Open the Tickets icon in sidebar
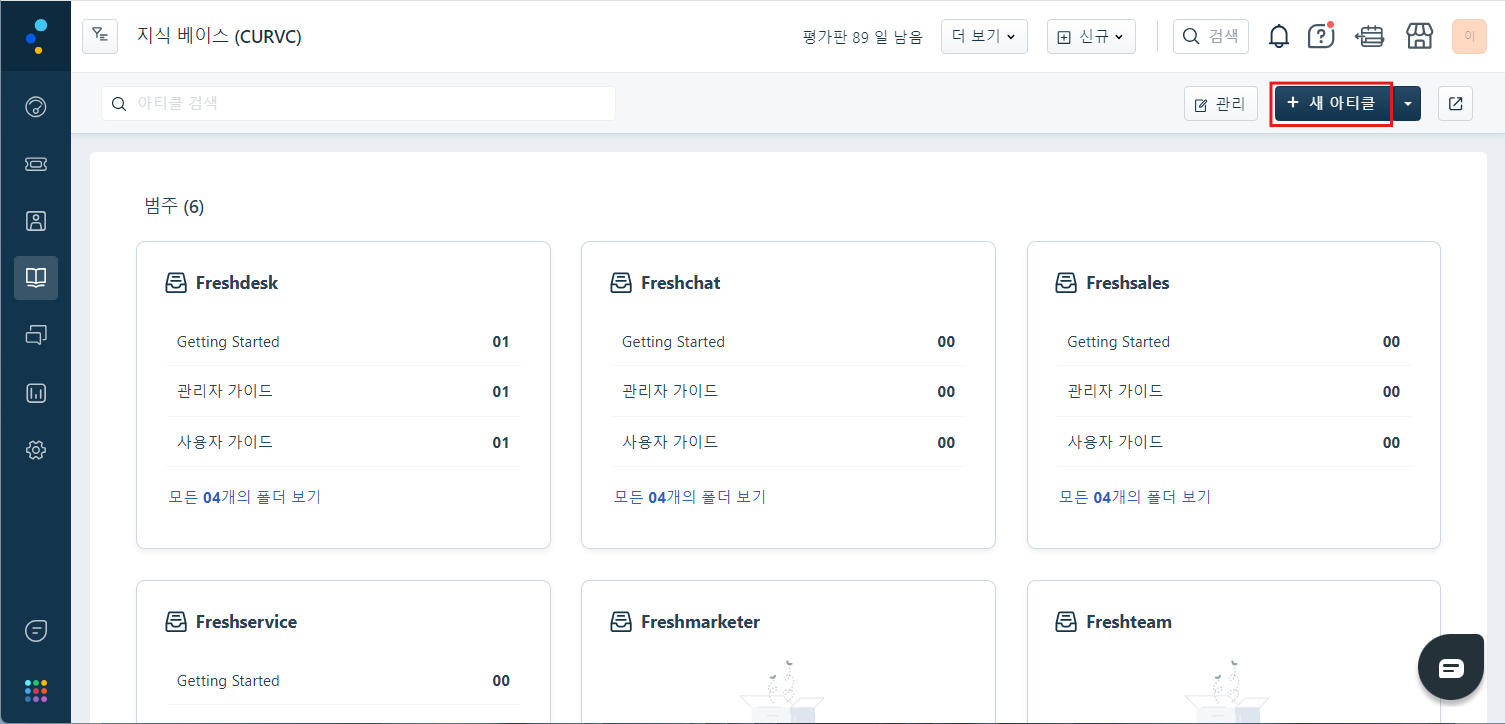This screenshot has width=1505, height=724. click(x=36, y=164)
